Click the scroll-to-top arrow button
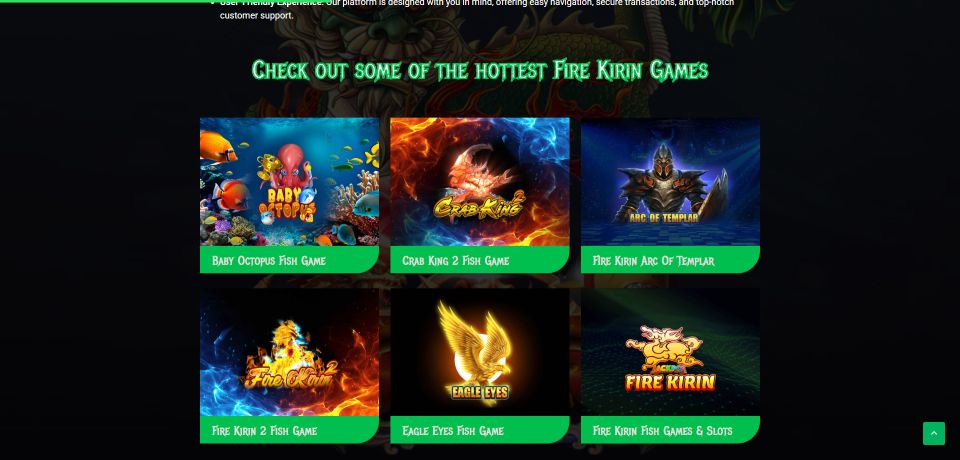Screen dimensions: 960x460 point(934,434)
